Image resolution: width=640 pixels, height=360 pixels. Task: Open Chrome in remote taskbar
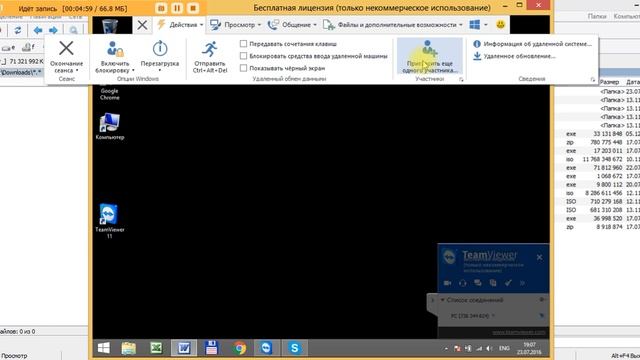tap(240, 348)
